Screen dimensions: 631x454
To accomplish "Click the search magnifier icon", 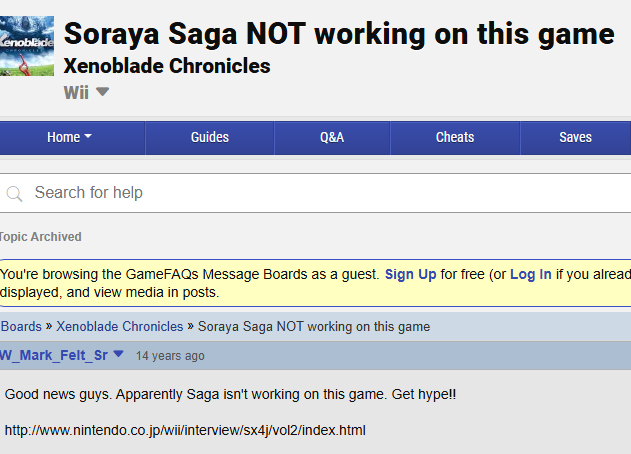I will [x=14, y=193].
